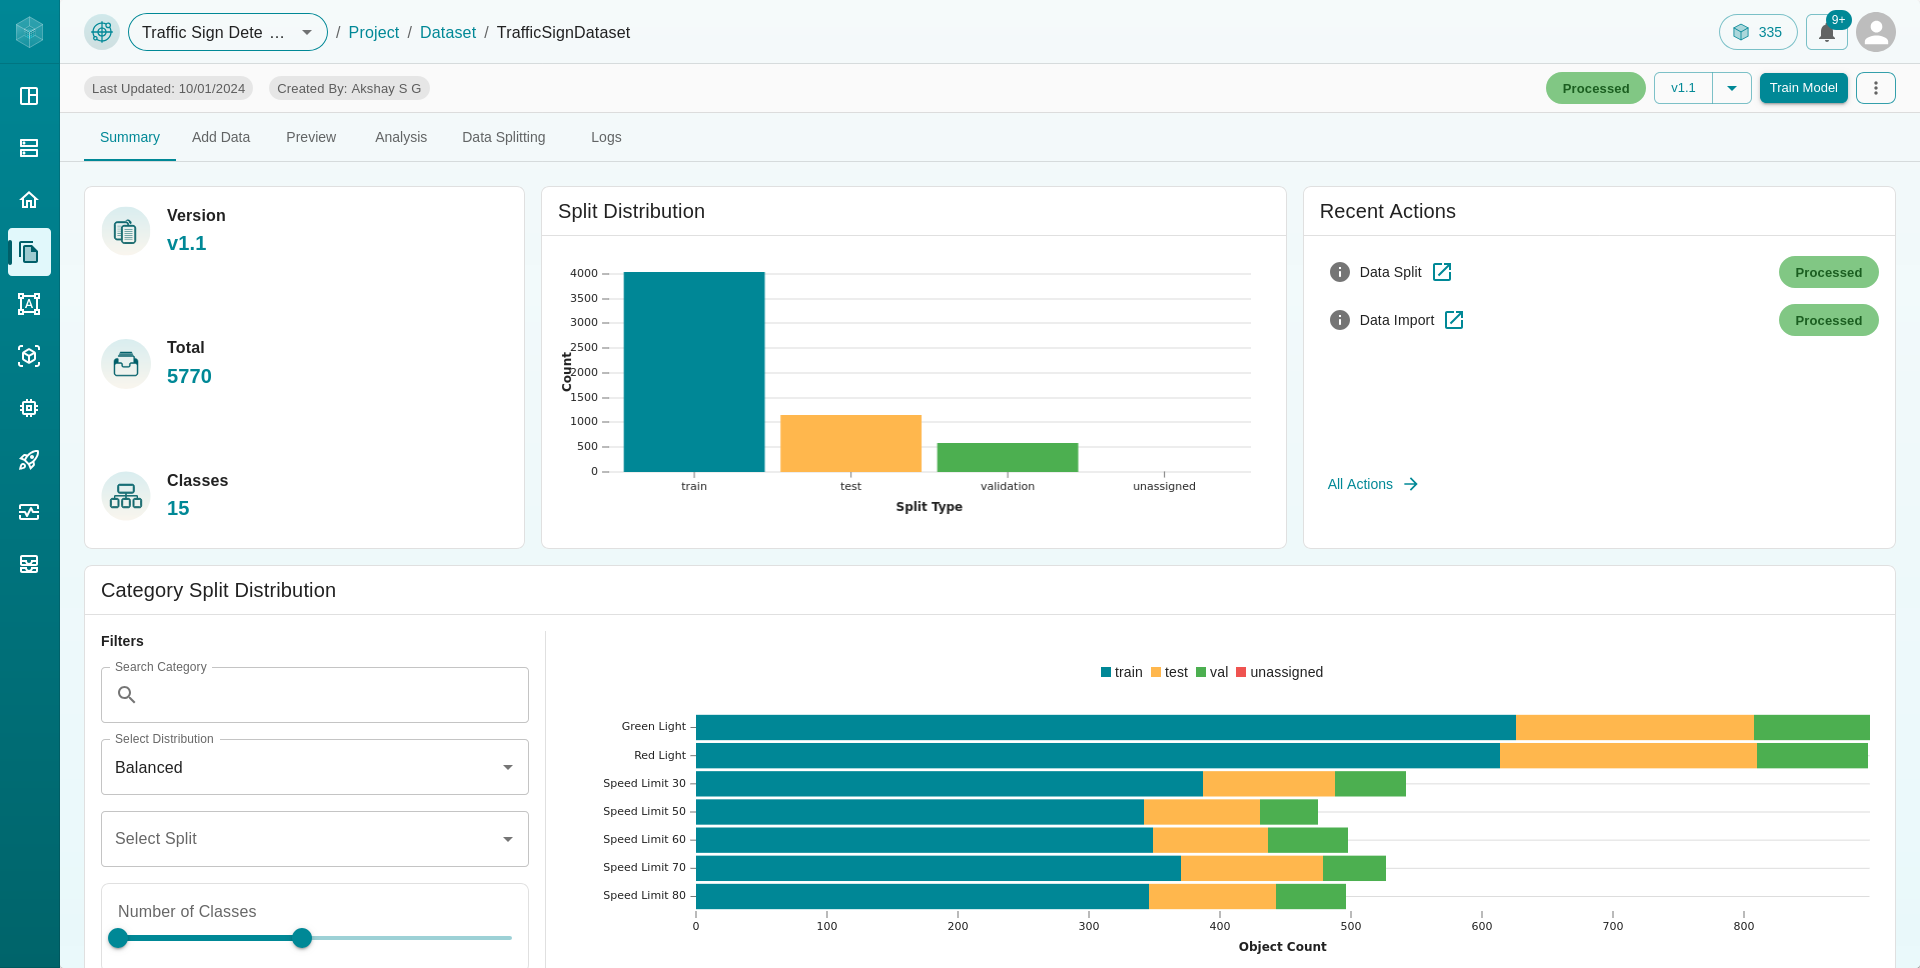This screenshot has width=1920, height=968.
Task: Open the dashboard layout sidebar icon
Action: point(29,96)
